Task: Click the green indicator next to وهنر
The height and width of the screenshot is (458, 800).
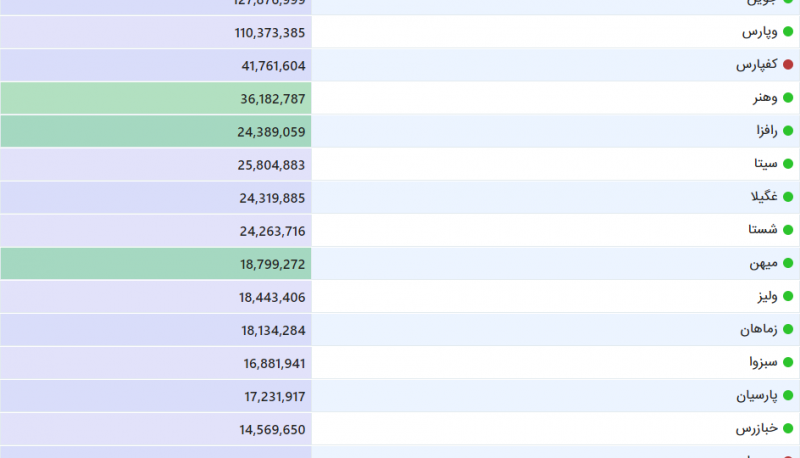Action: pos(788,98)
